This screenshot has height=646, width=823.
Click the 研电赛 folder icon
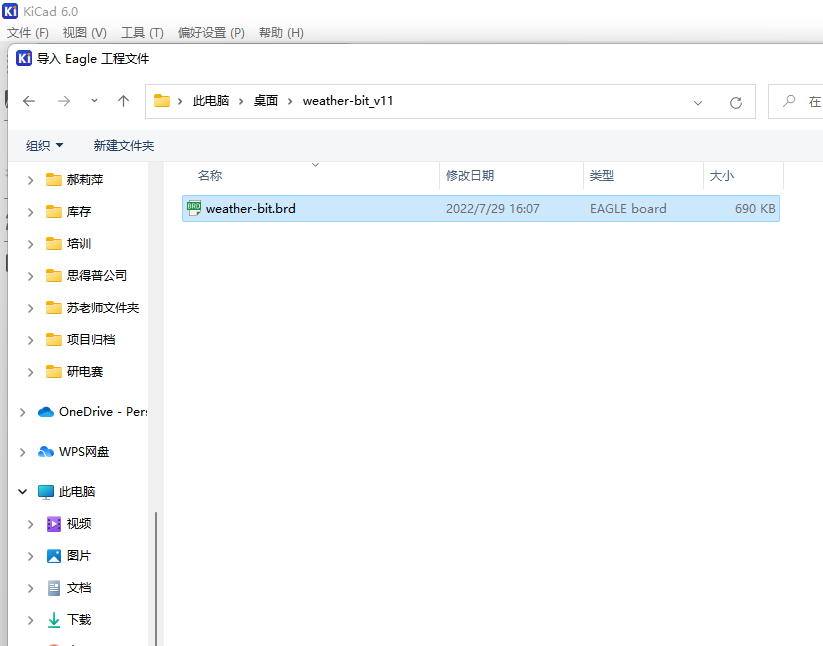[54, 372]
